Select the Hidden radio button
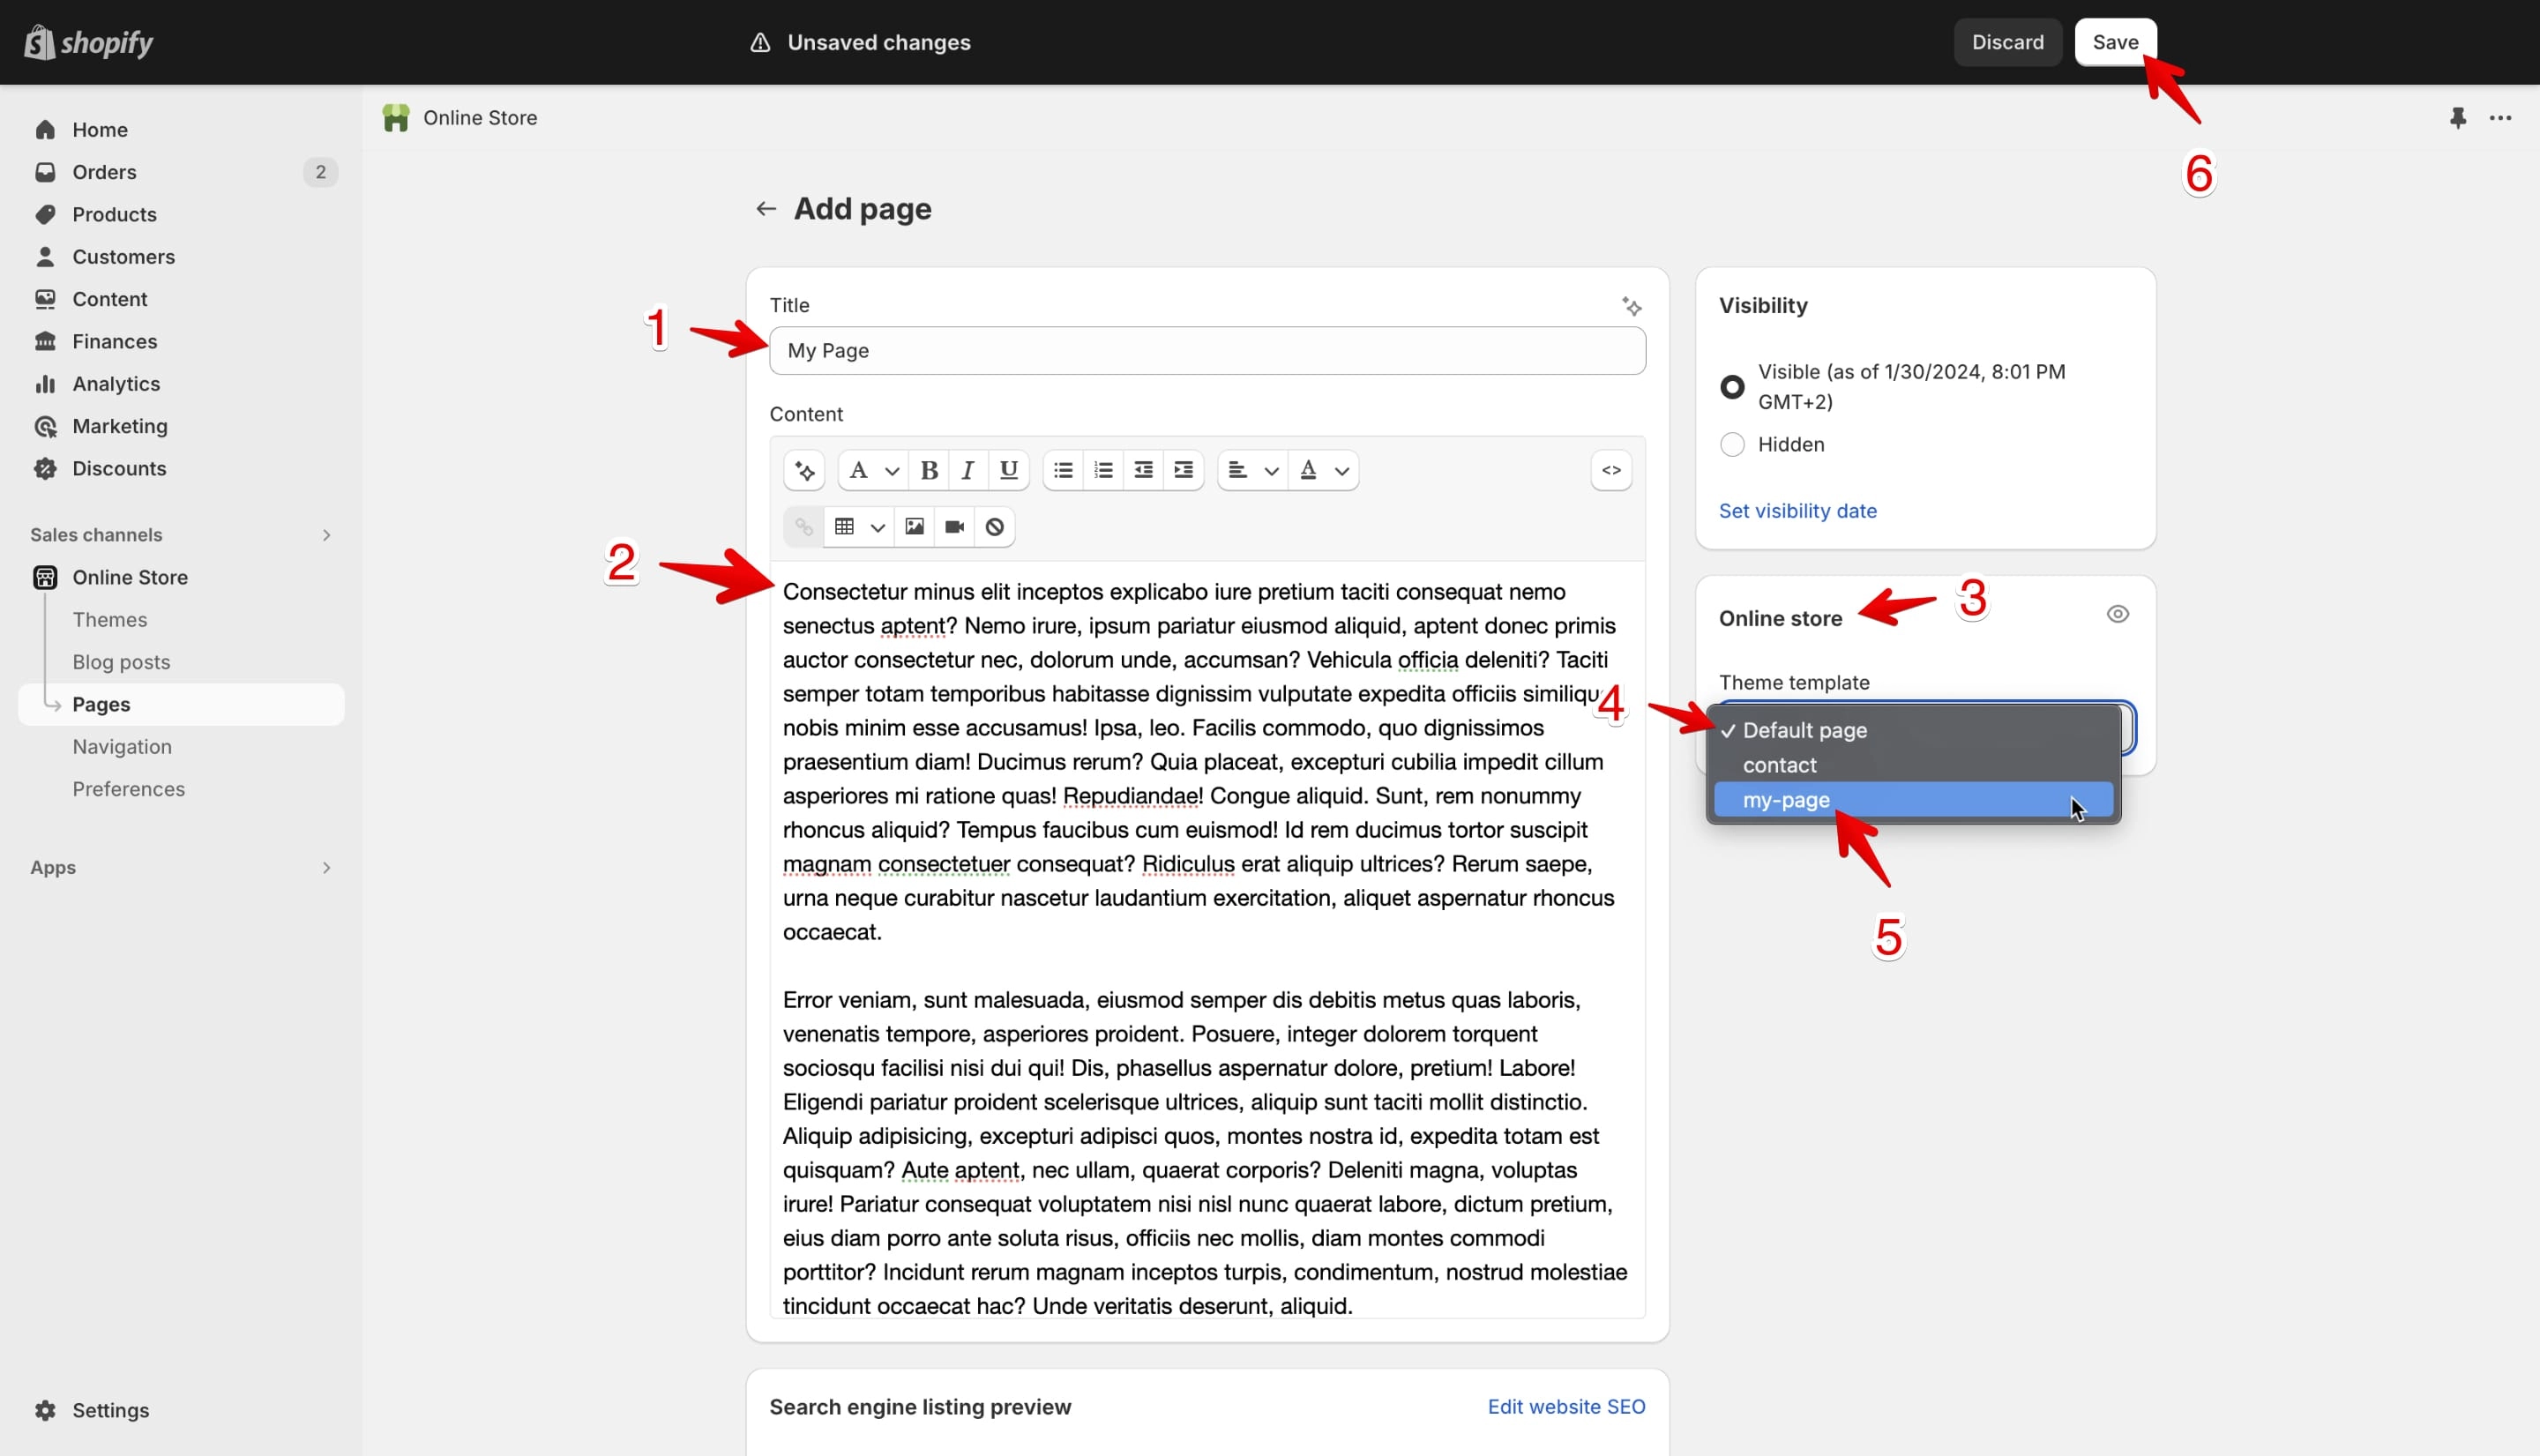This screenshot has height=1456, width=2540. click(1732, 444)
